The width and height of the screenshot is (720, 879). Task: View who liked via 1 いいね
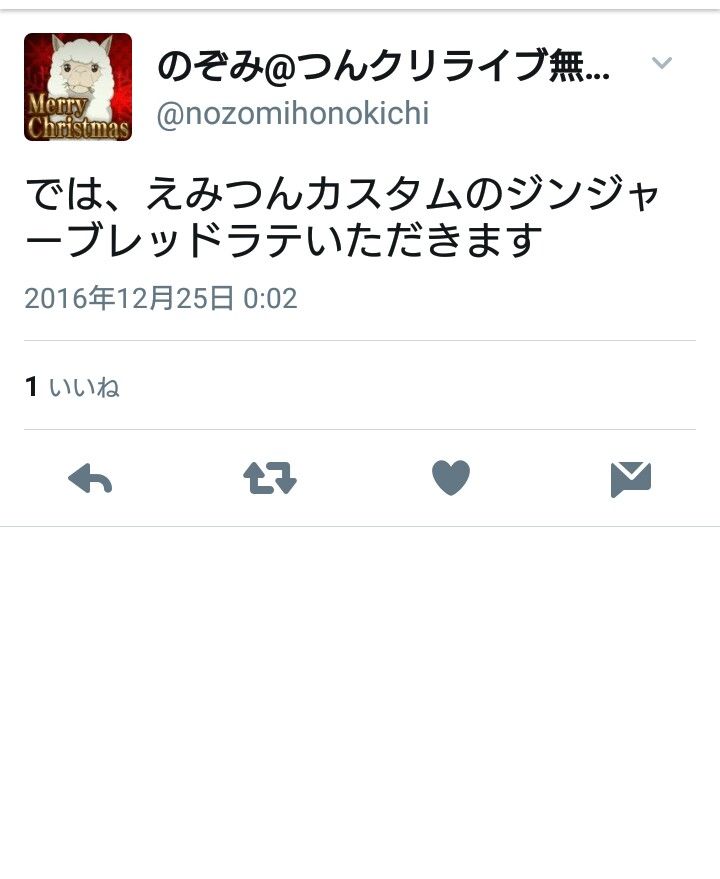coord(72,387)
